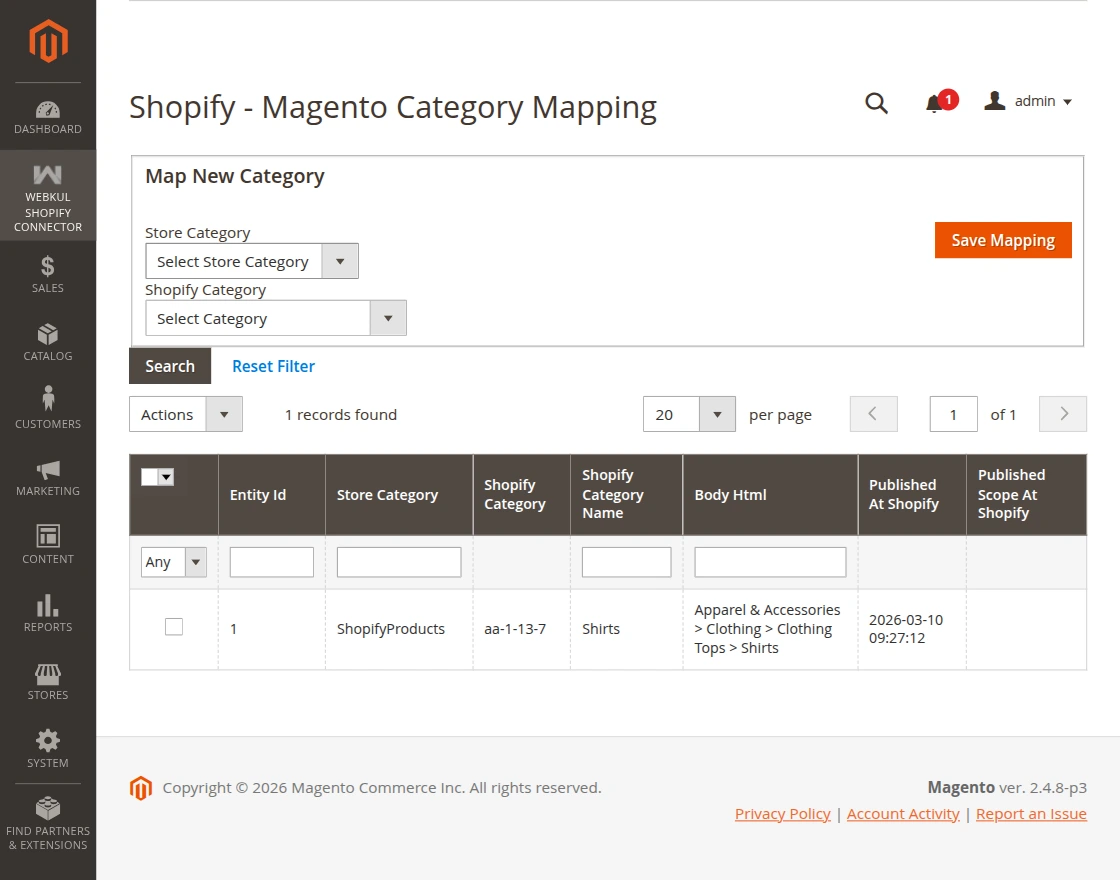The height and width of the screenshot is (880, 1120).
Task: Open the admin account menu
Action: coord(1028,101)
